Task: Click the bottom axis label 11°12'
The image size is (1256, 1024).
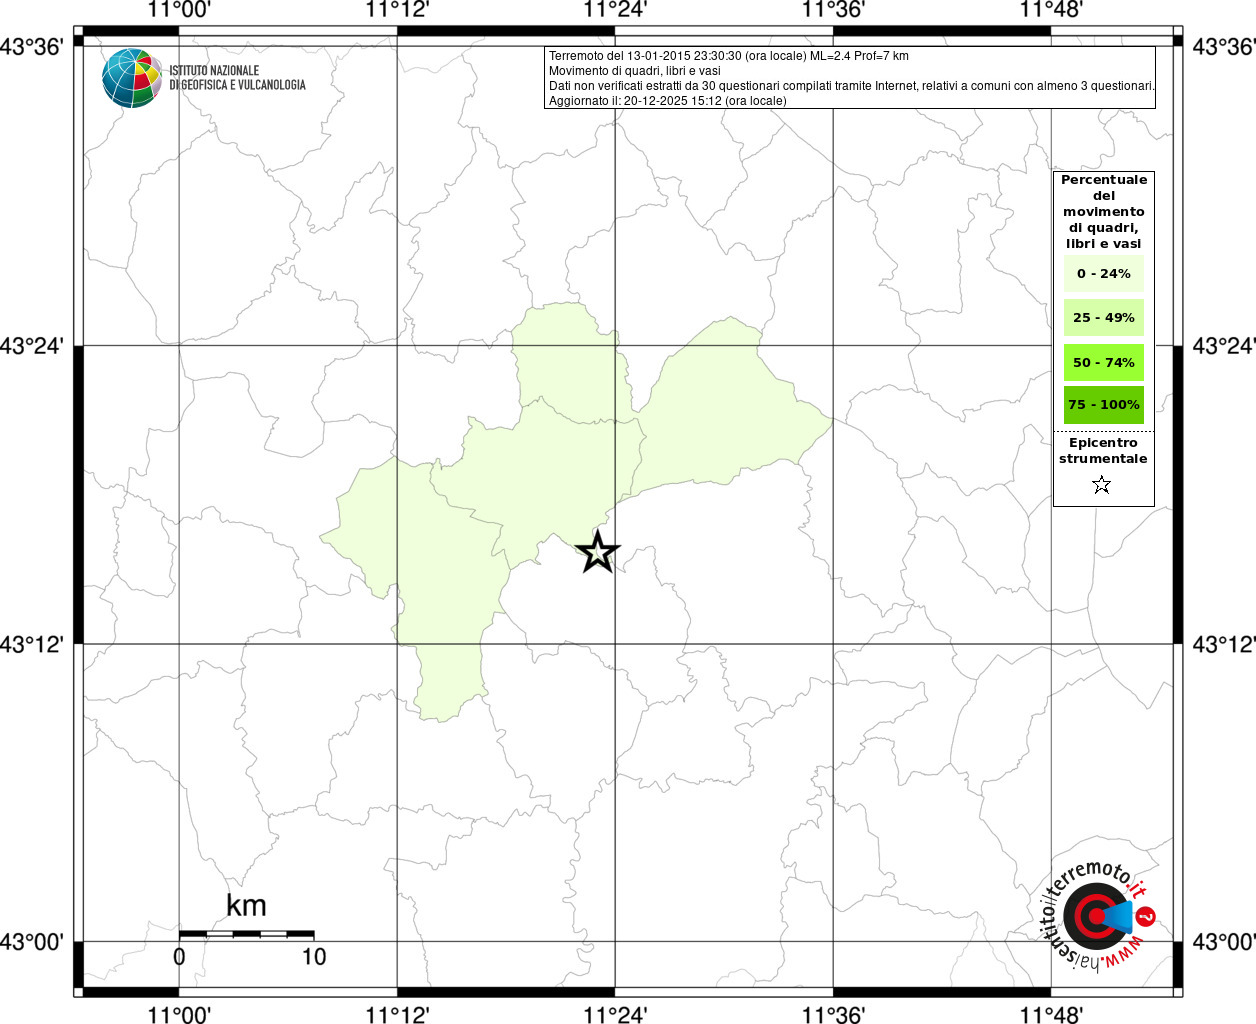Action: (397, 1015)
